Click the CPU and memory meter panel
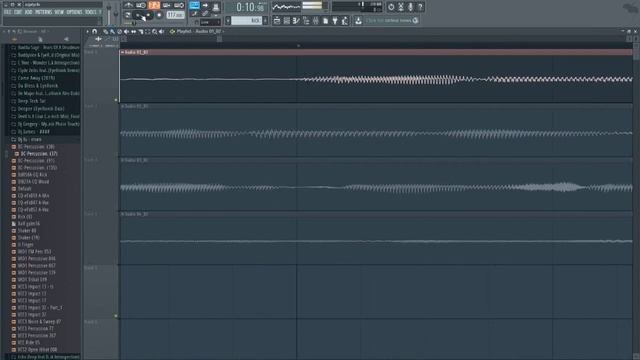Screen dimensions: 640x360 tap(357, 7)
